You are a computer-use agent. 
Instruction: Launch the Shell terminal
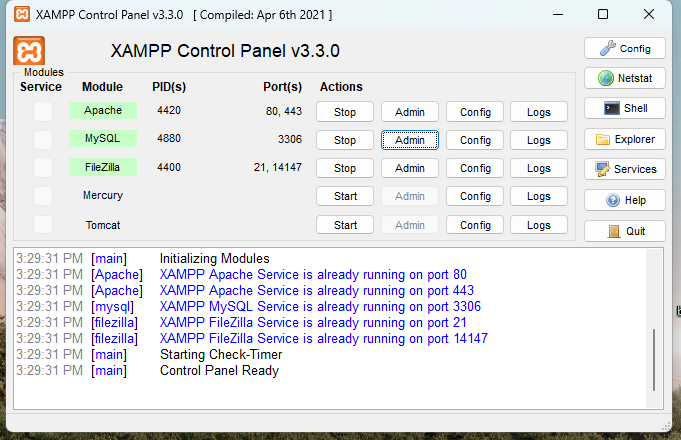click(x=625, y=108)
